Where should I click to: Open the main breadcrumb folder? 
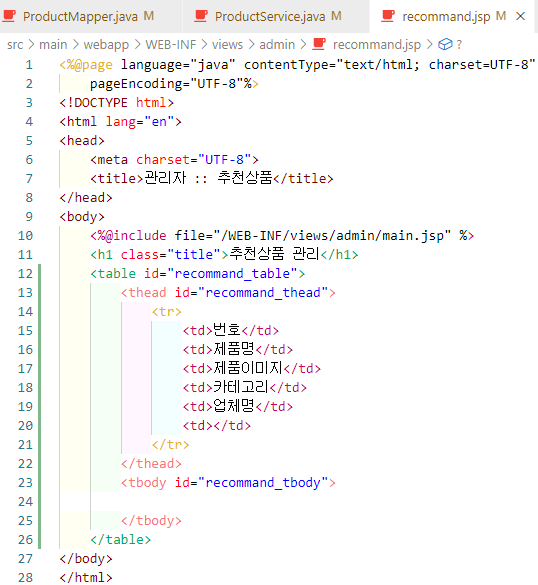[53, 45]
